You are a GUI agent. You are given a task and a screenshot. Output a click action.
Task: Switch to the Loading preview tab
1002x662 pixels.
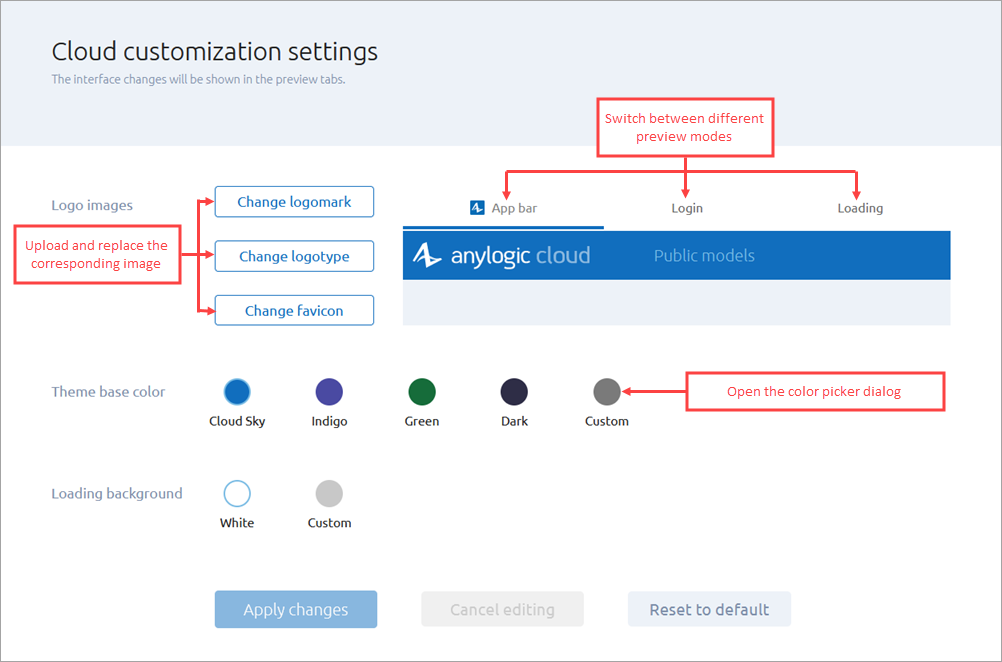pos(860,208)
